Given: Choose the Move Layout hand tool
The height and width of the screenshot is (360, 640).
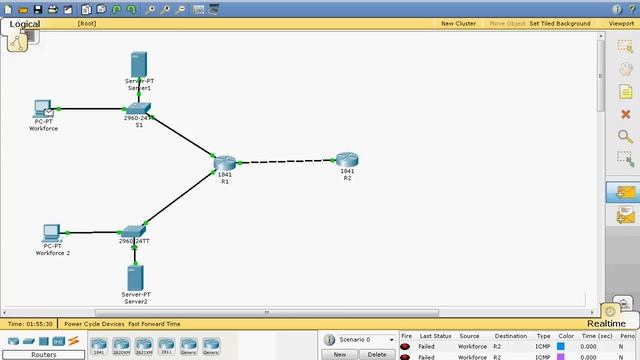Looking at the screenshot, I should pyautogui.click(x=625, y=69).
